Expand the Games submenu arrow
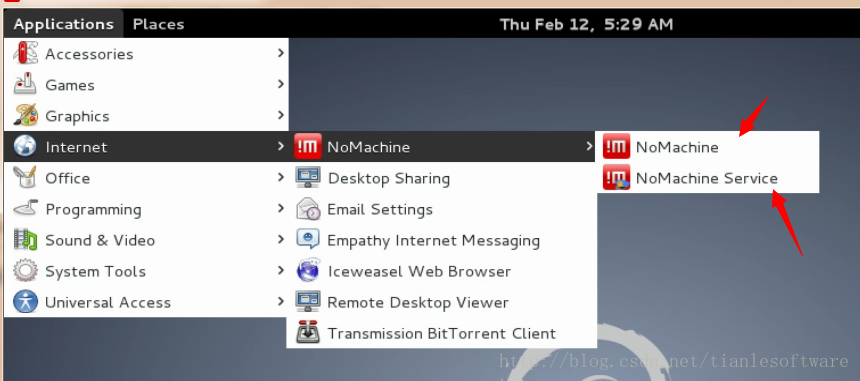This screenshot has width=860, height=381. [281, 84]
